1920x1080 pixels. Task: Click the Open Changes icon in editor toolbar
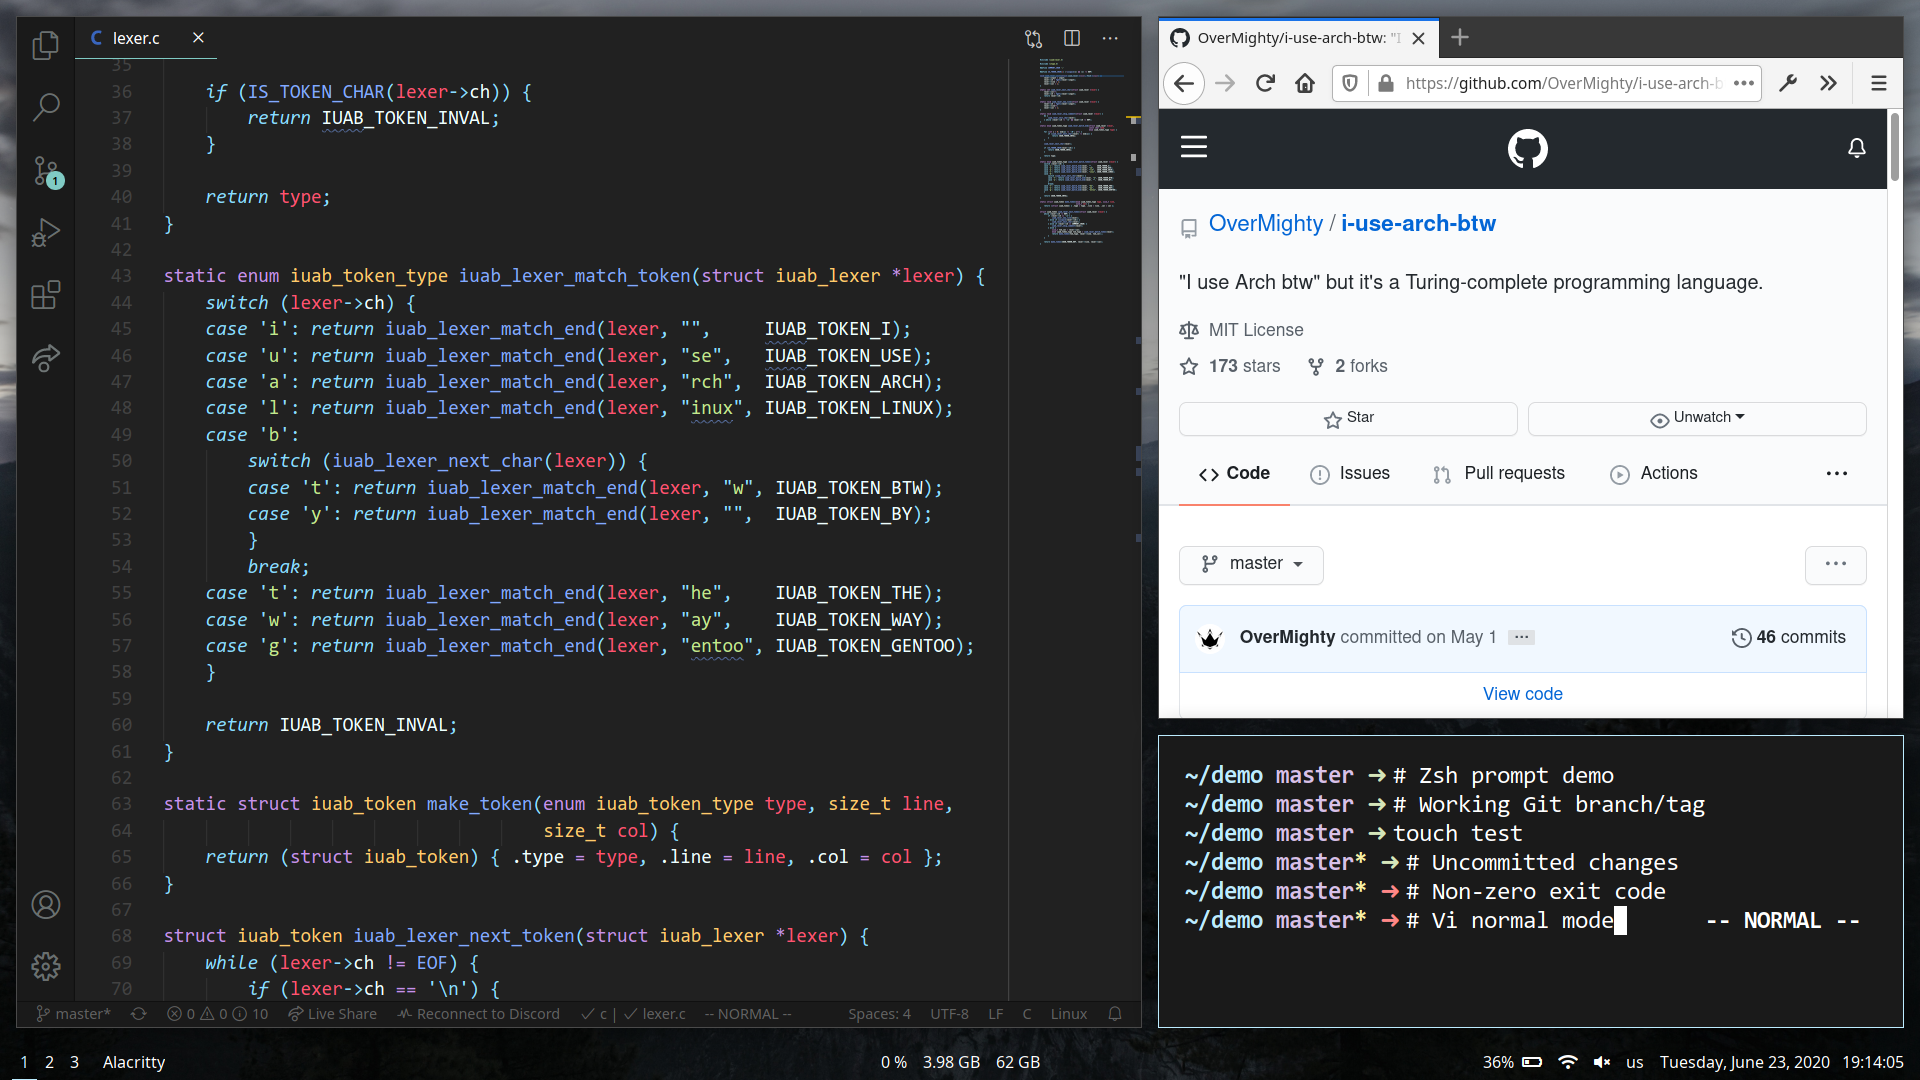[x=1033, y=38]
